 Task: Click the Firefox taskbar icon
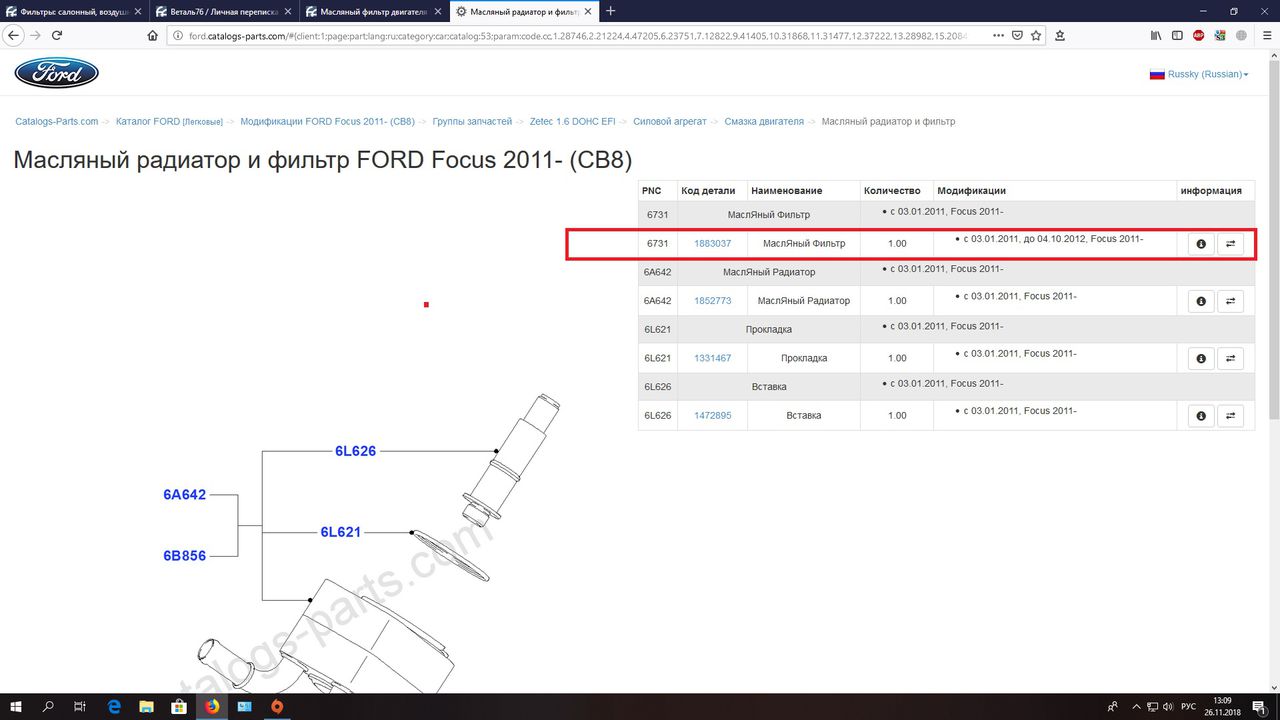click(212, 706)
